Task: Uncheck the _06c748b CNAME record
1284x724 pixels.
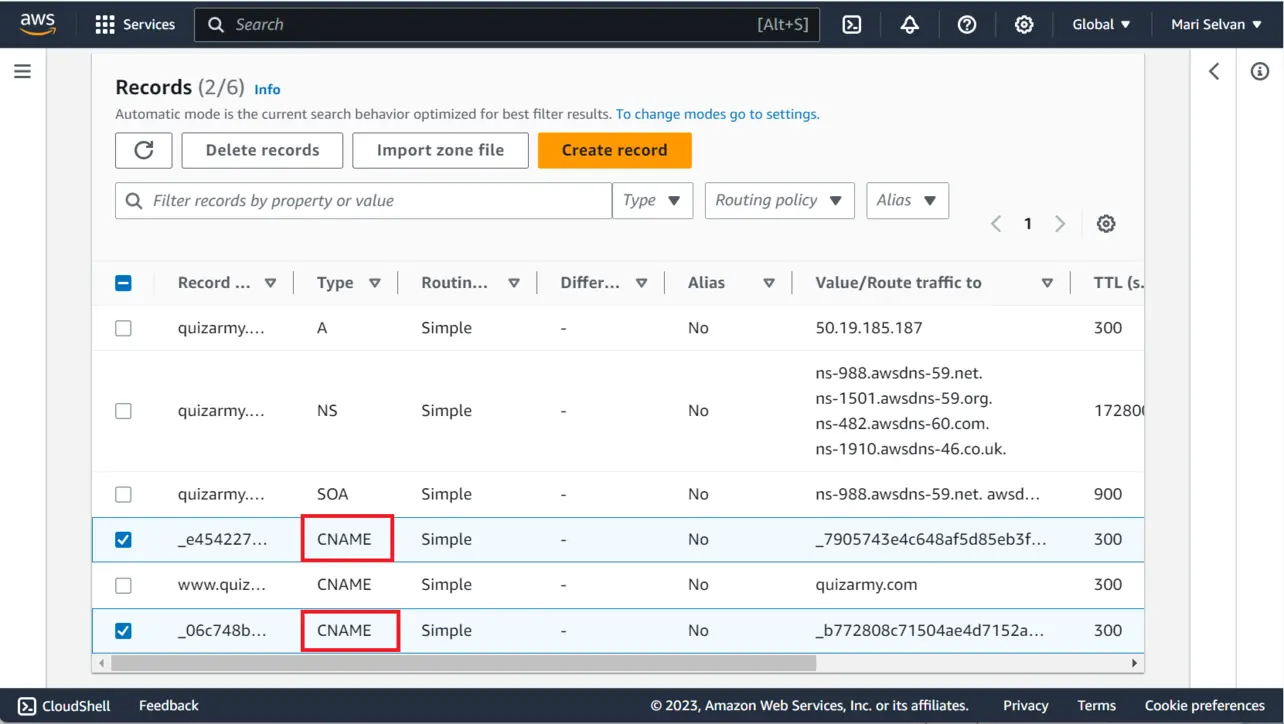Action: 123,631
